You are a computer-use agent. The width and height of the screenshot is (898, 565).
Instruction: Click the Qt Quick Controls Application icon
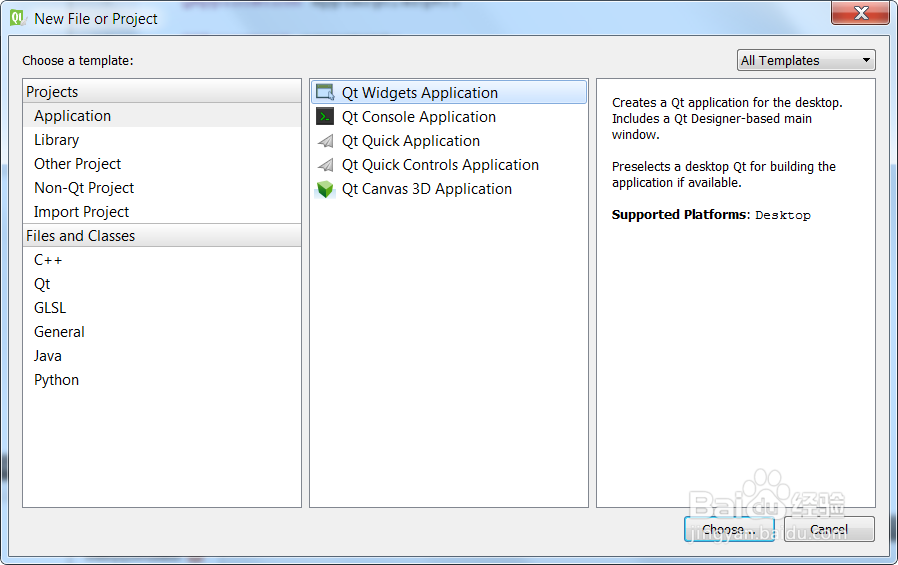point(325,165)
